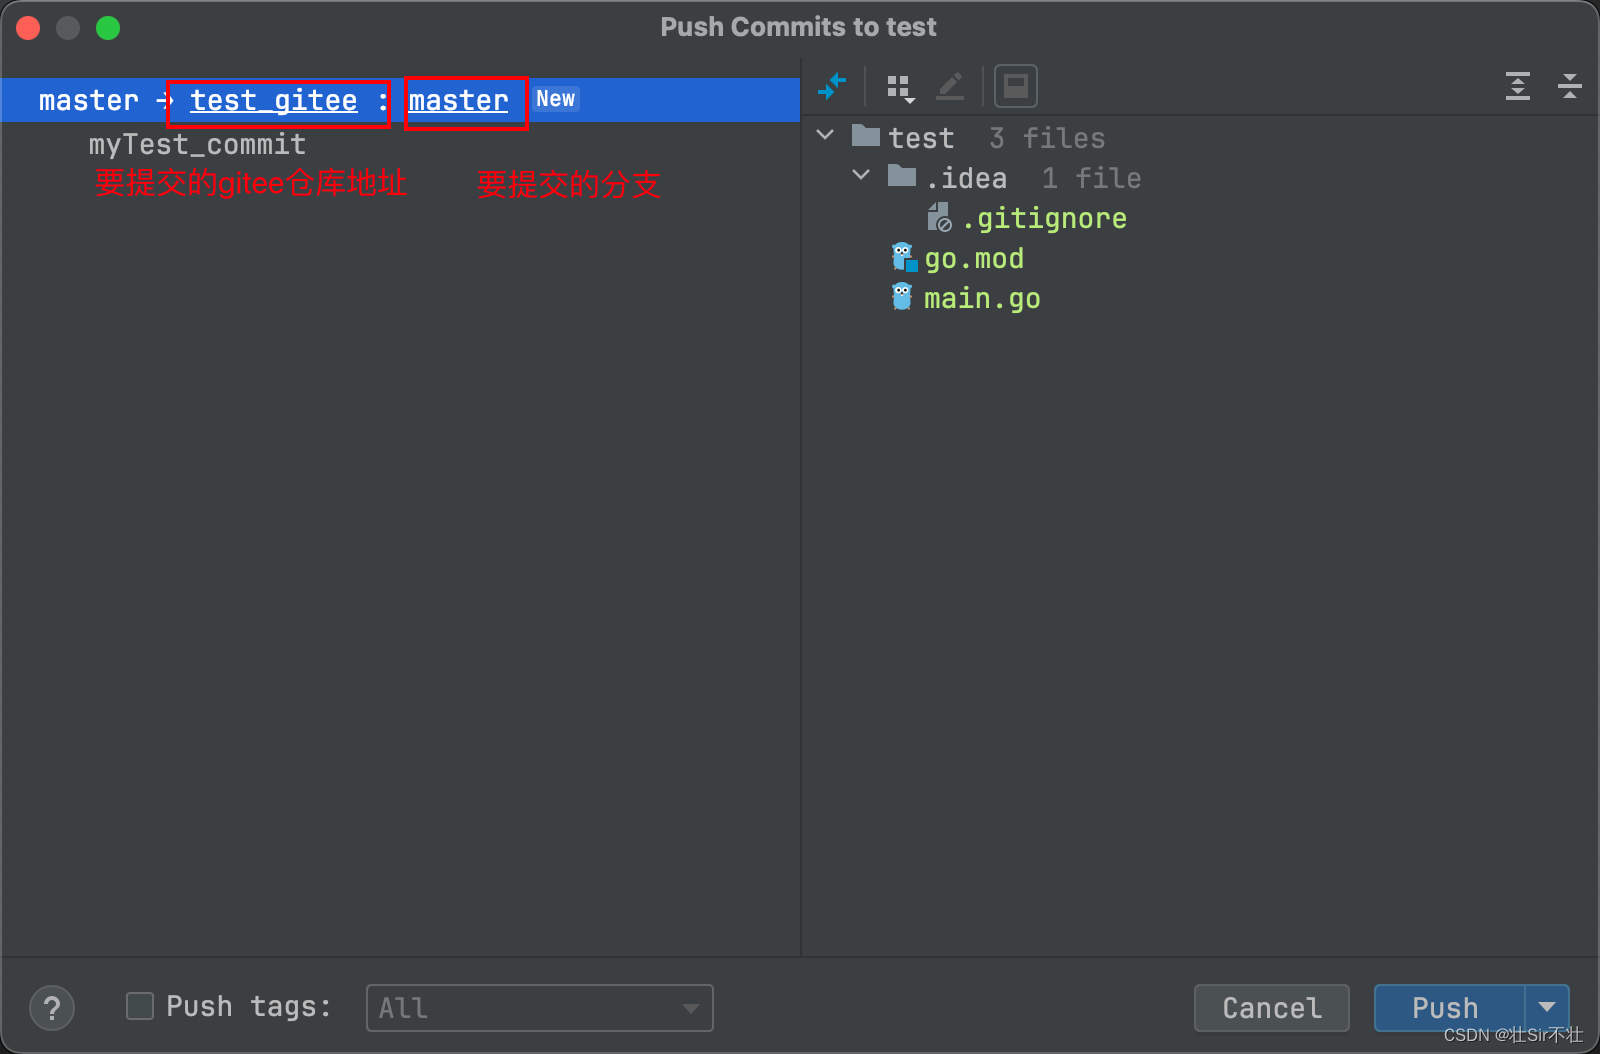Screen dimensions: 1600x1054
Task: Open the Push button dropdown arrow
Action: point(1546,1008)
